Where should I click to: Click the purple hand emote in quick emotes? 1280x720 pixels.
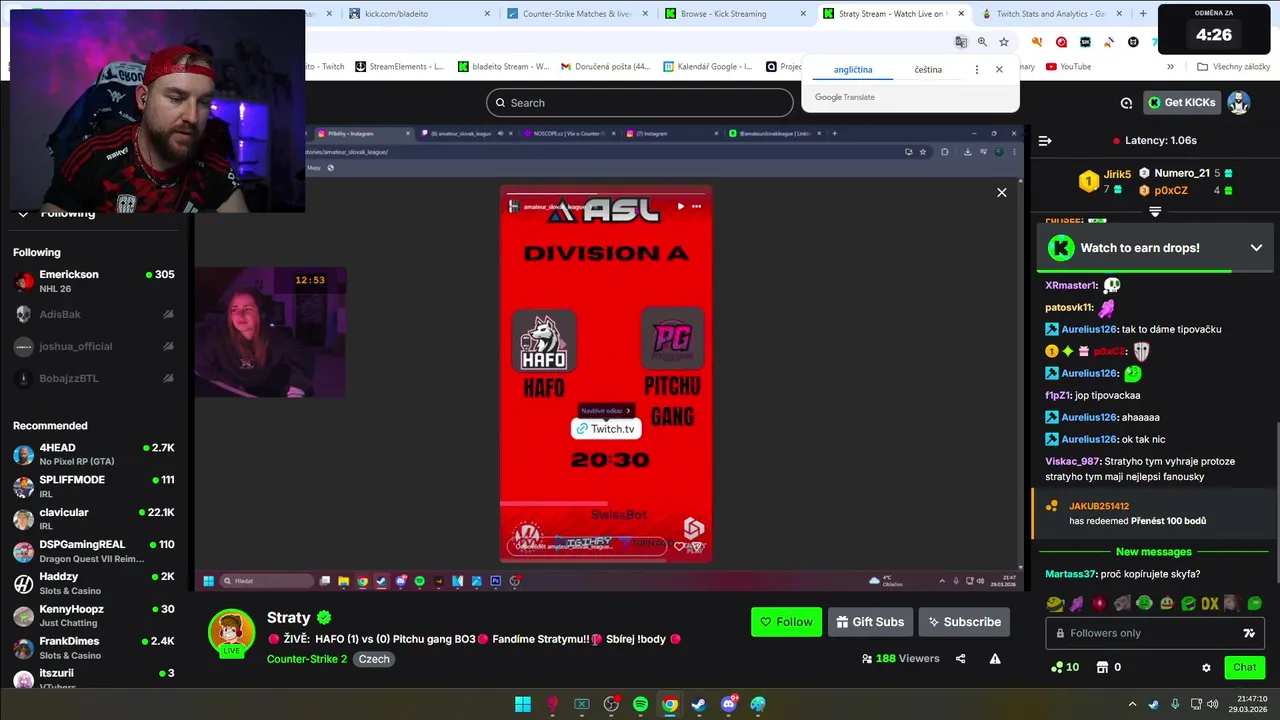[1076, 603]
